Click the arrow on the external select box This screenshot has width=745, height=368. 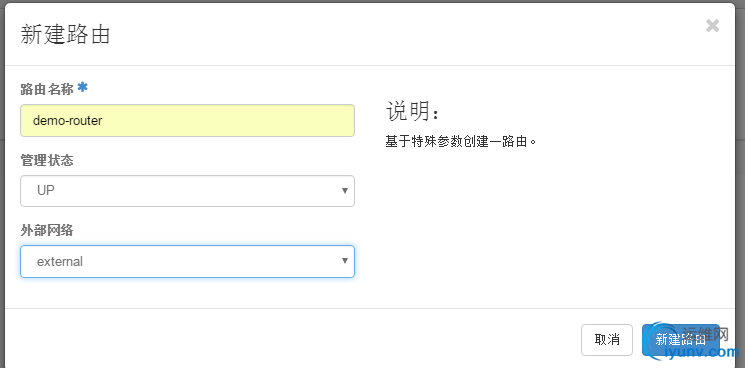click(x=345, y=261)
